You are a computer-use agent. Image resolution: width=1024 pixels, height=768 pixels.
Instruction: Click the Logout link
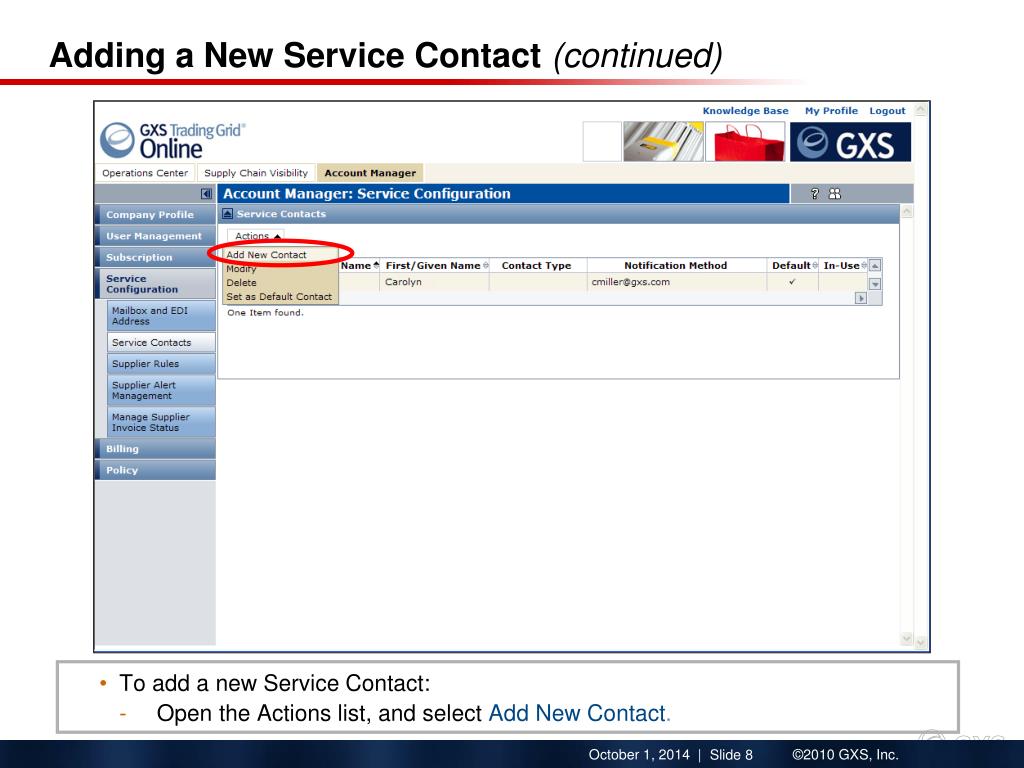pos(887,111)
